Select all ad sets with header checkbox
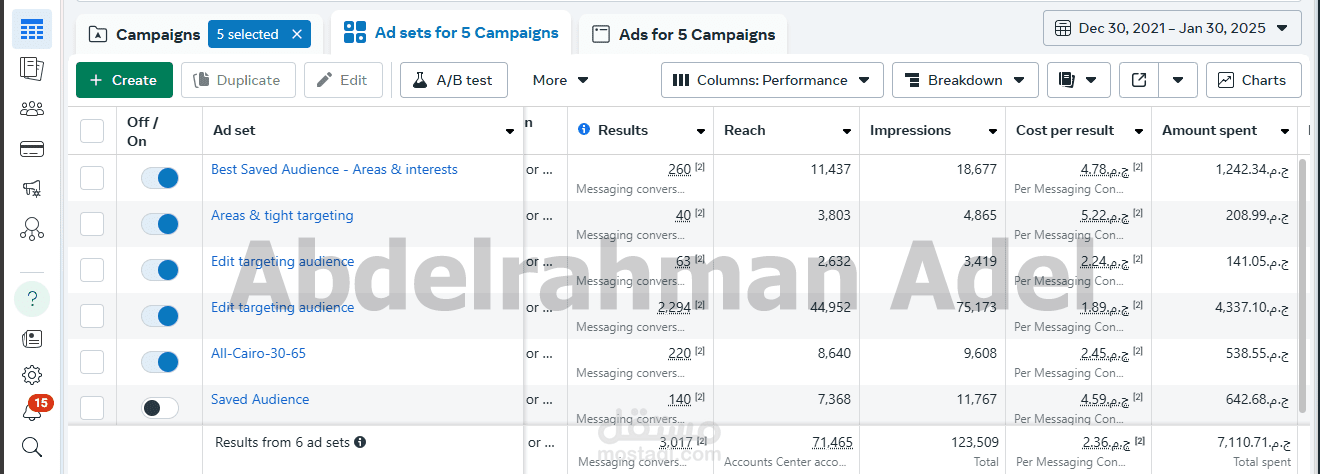This screenshot has height=474, width=1320. tap(92, 131)
